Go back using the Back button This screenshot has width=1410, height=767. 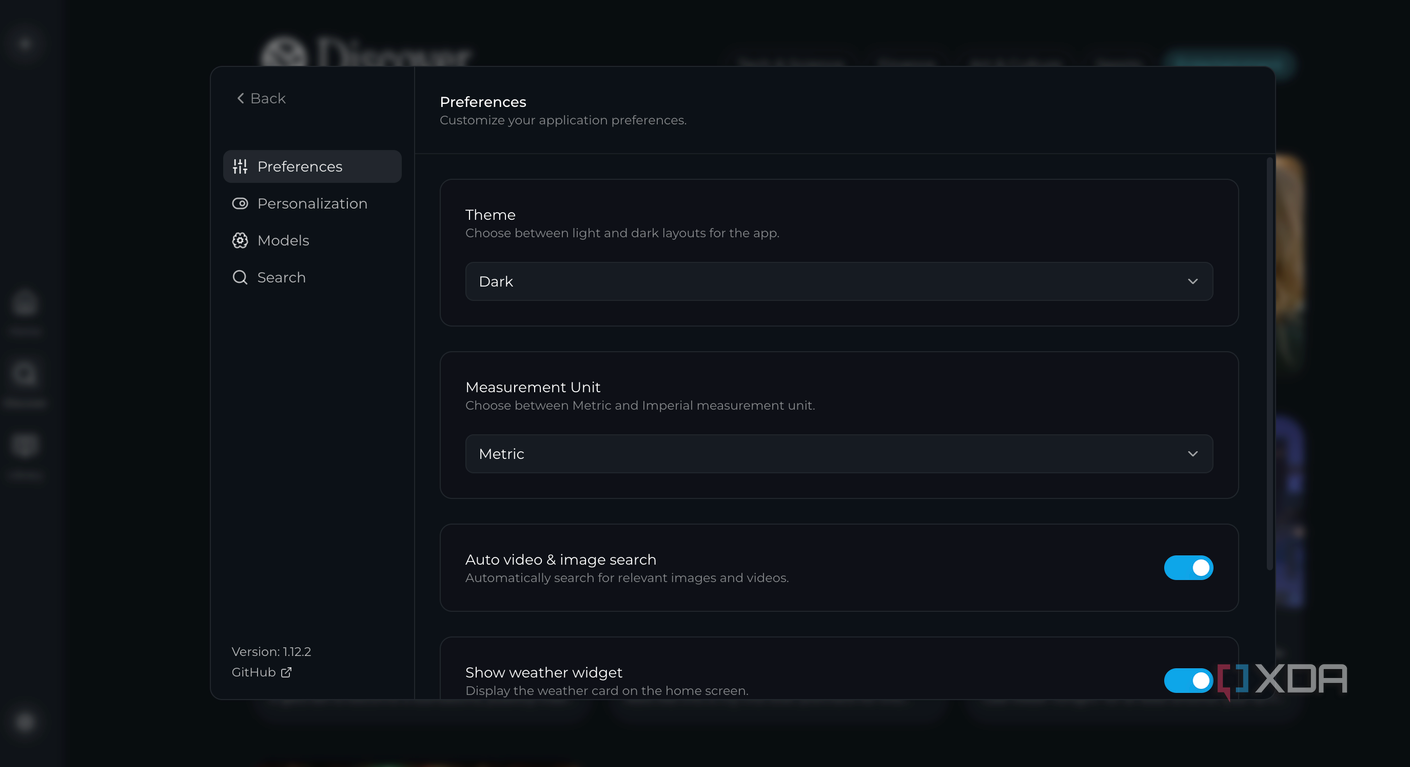(261, 98)
